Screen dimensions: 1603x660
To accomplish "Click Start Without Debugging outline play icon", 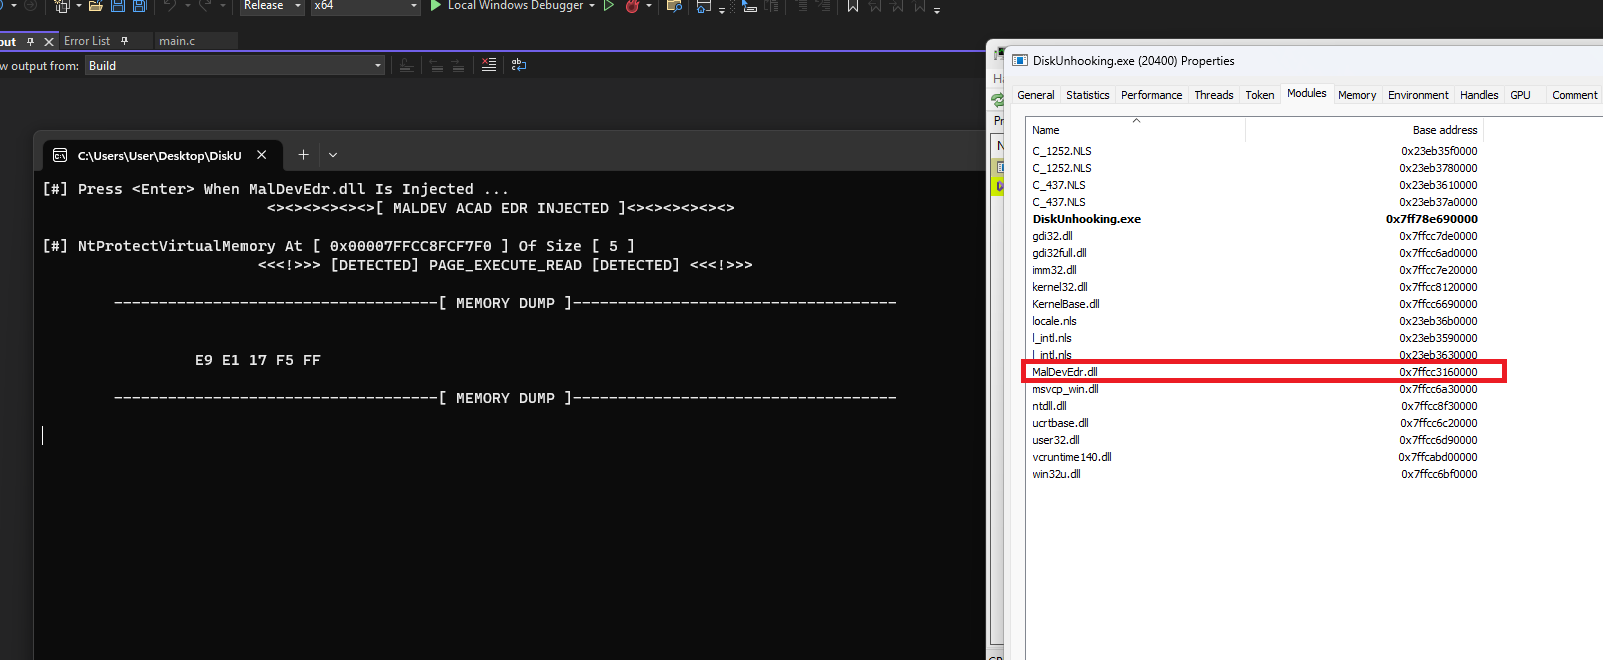I will 608,6.
